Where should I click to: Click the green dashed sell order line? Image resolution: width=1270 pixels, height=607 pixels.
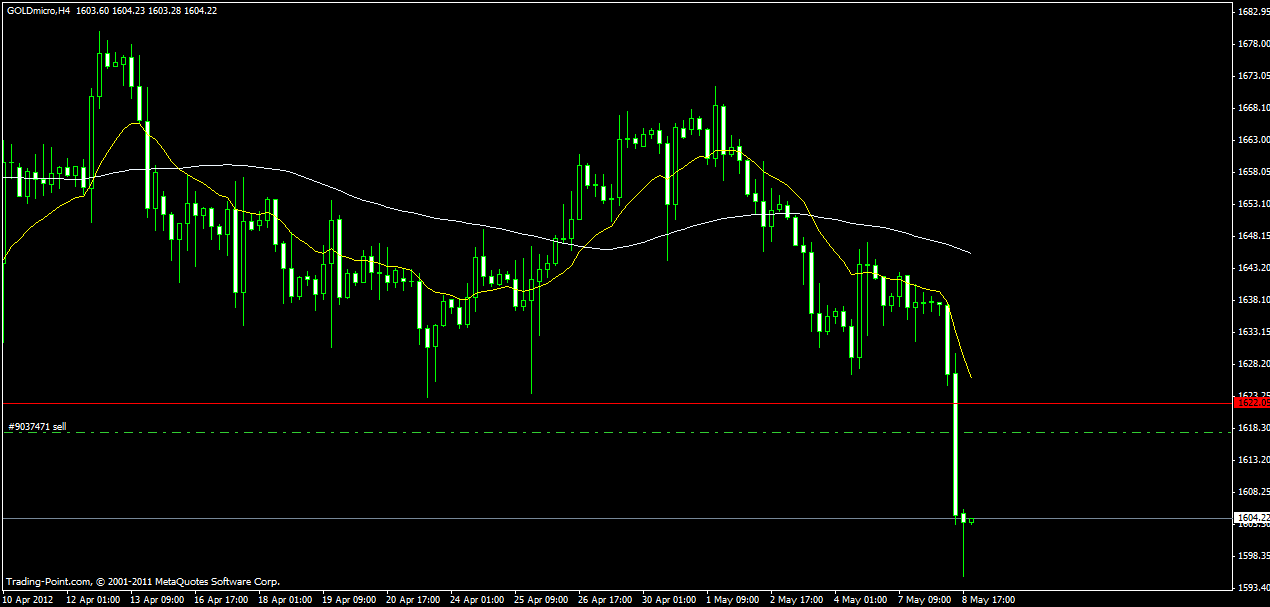click(x=600, y=430)
